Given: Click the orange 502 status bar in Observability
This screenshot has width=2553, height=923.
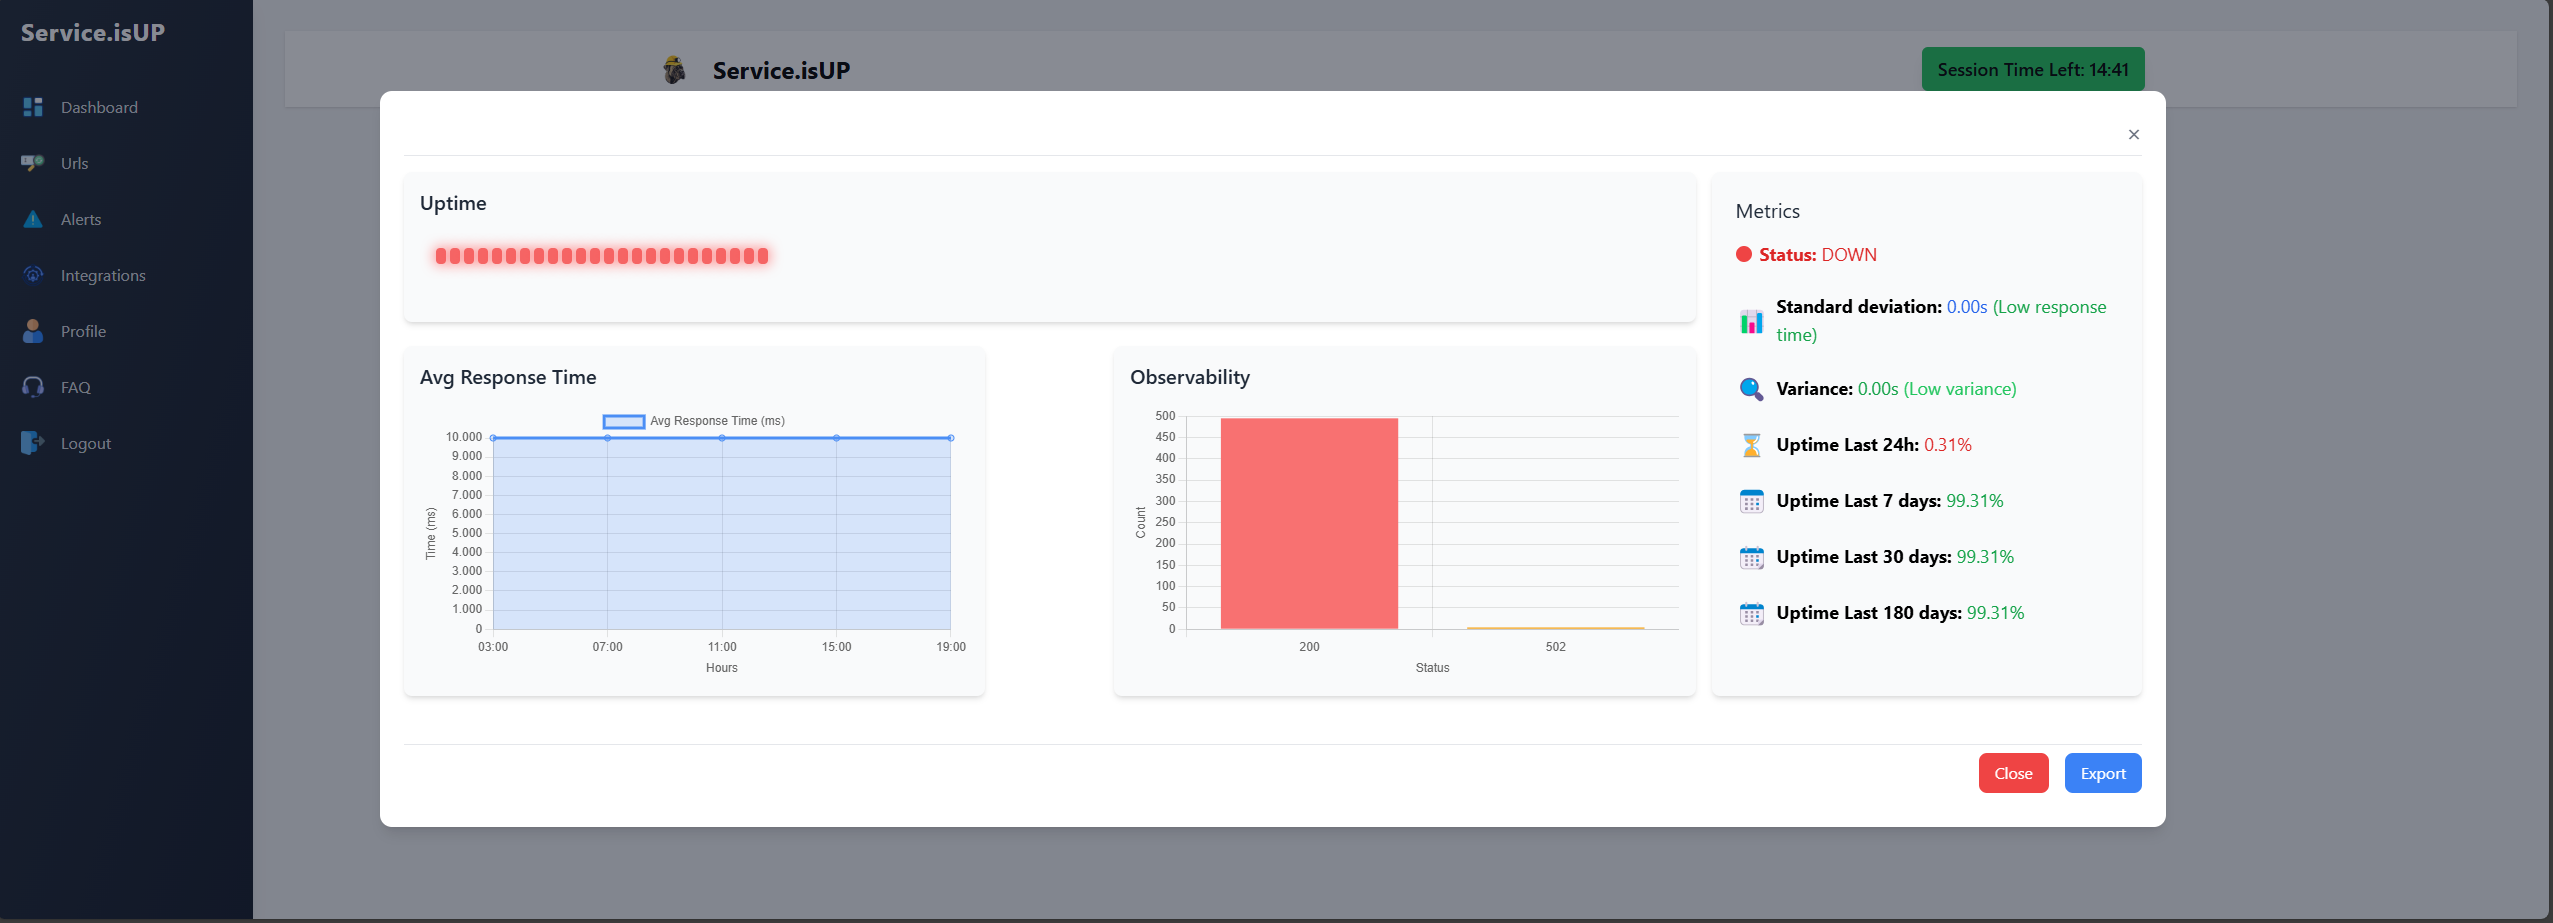Looking at the screenshot, I should click(x=1555, y=628).
